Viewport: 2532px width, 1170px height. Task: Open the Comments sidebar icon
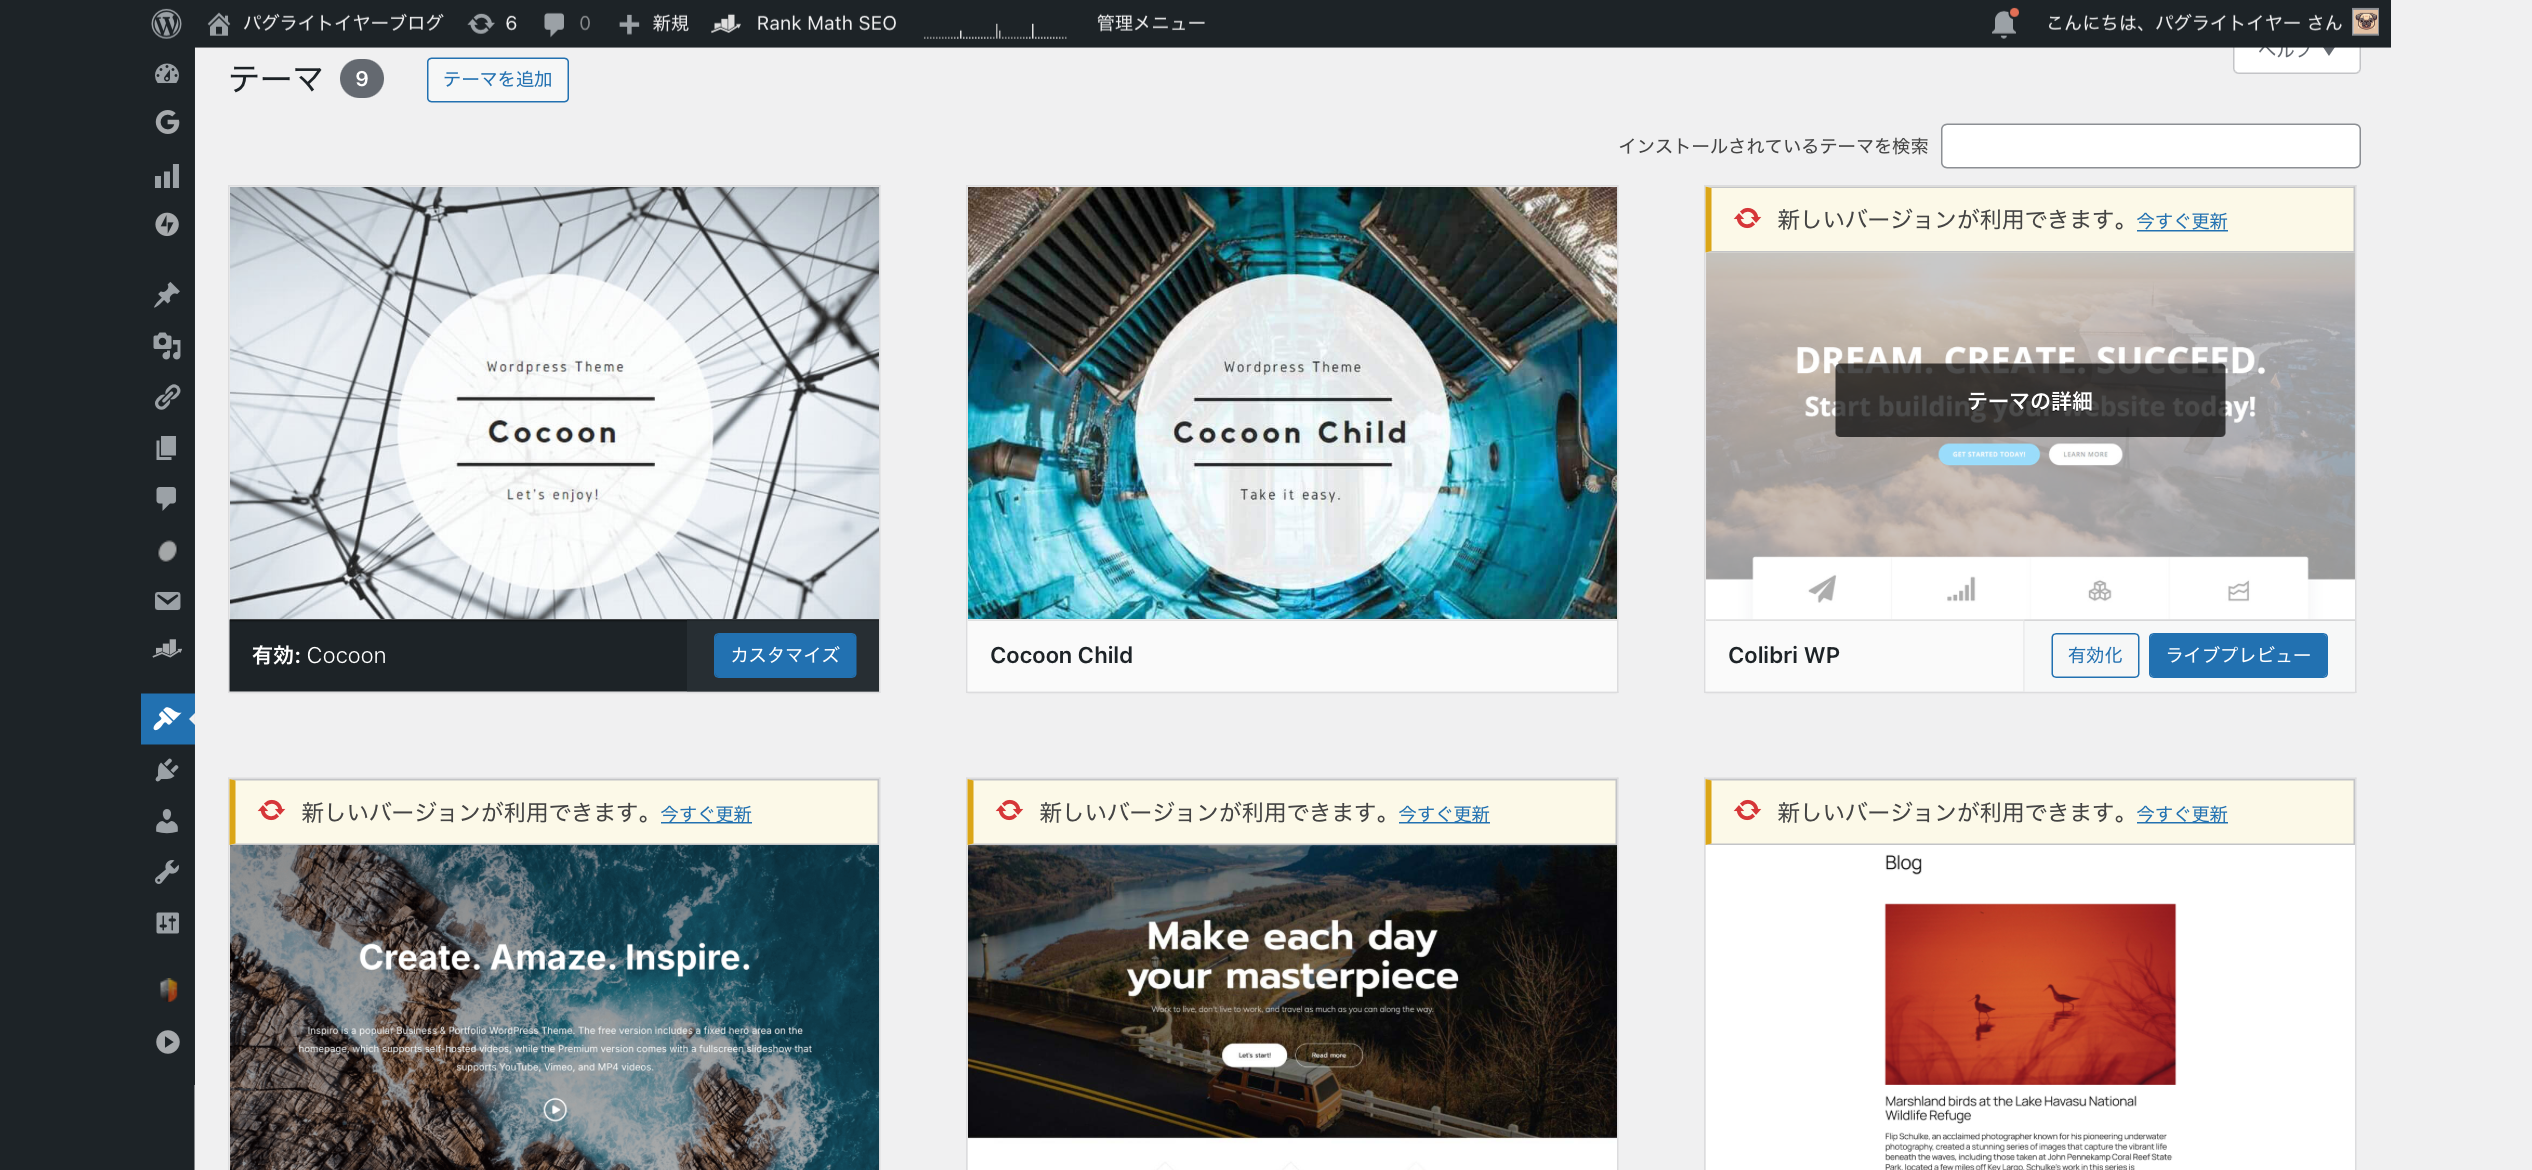(x=167, y=498)
